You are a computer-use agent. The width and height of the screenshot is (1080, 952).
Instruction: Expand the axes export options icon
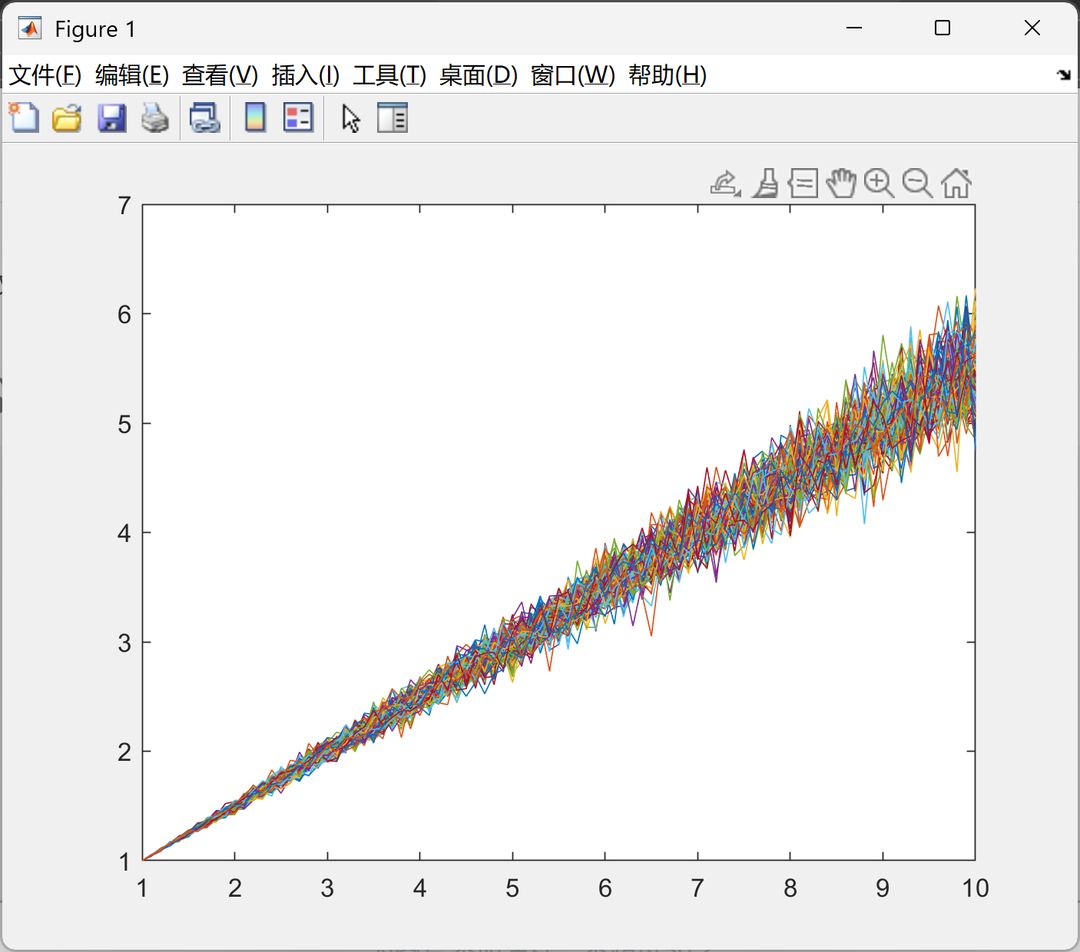(726, 184)
